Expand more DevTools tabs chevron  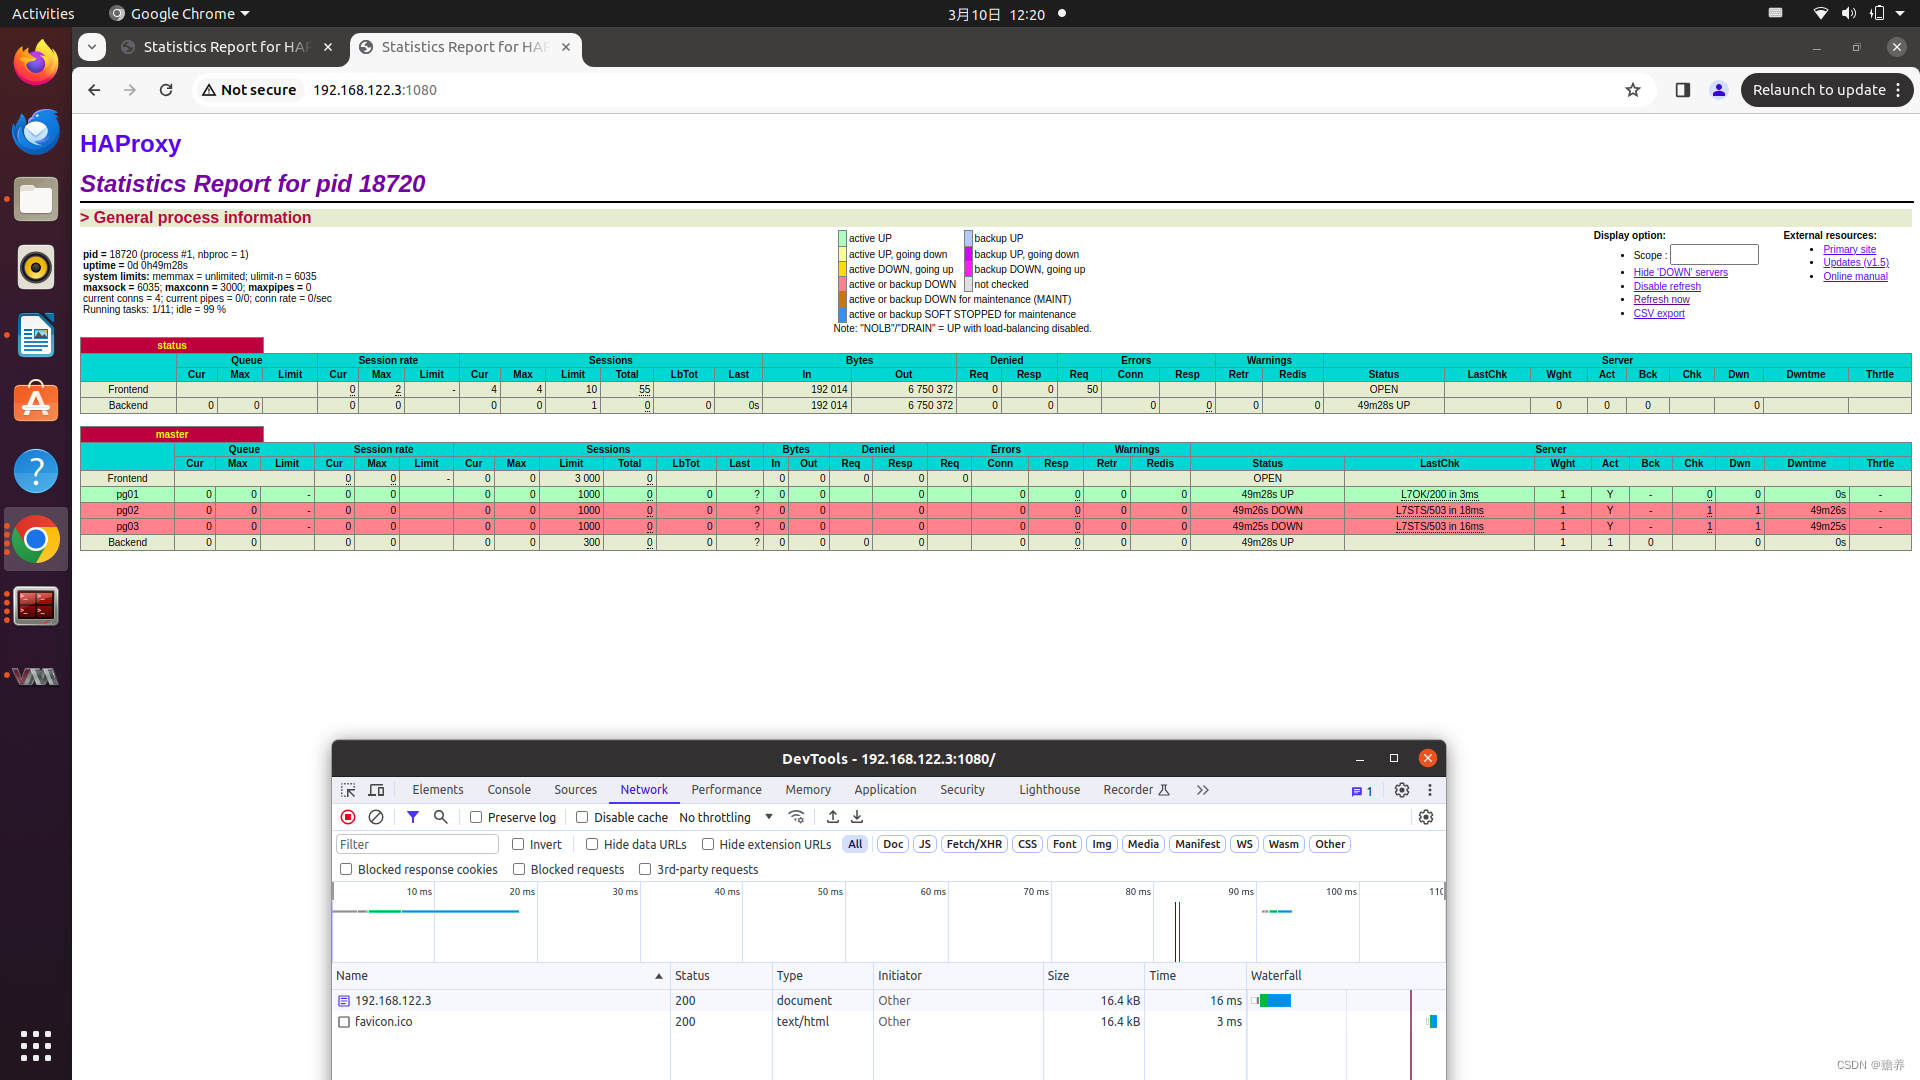[1202, 790]
